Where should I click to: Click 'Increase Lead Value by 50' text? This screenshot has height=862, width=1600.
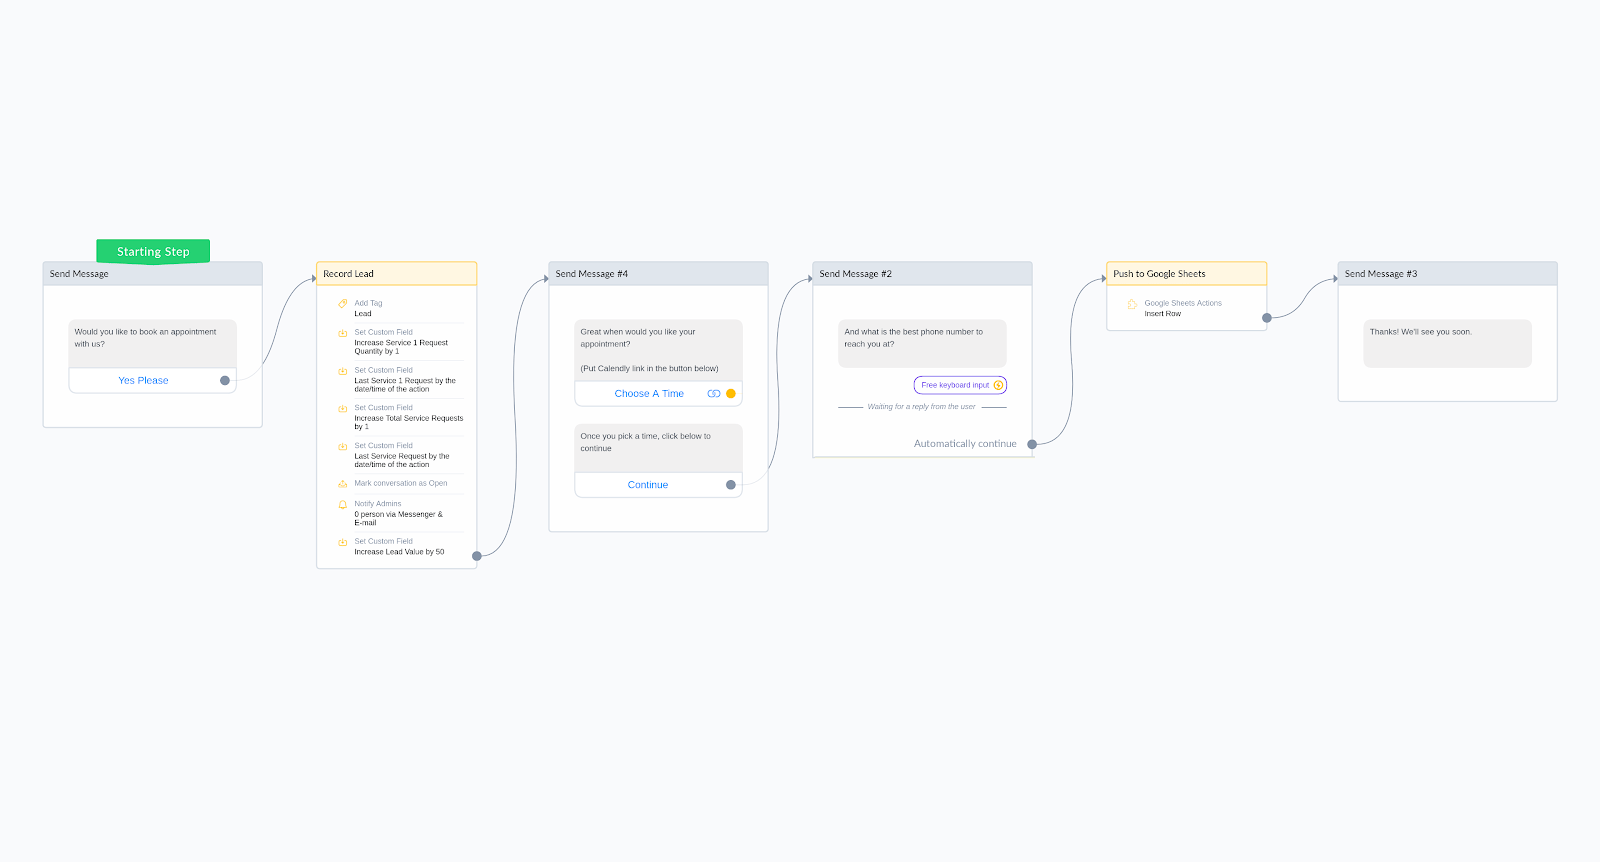tap(399, 552)
